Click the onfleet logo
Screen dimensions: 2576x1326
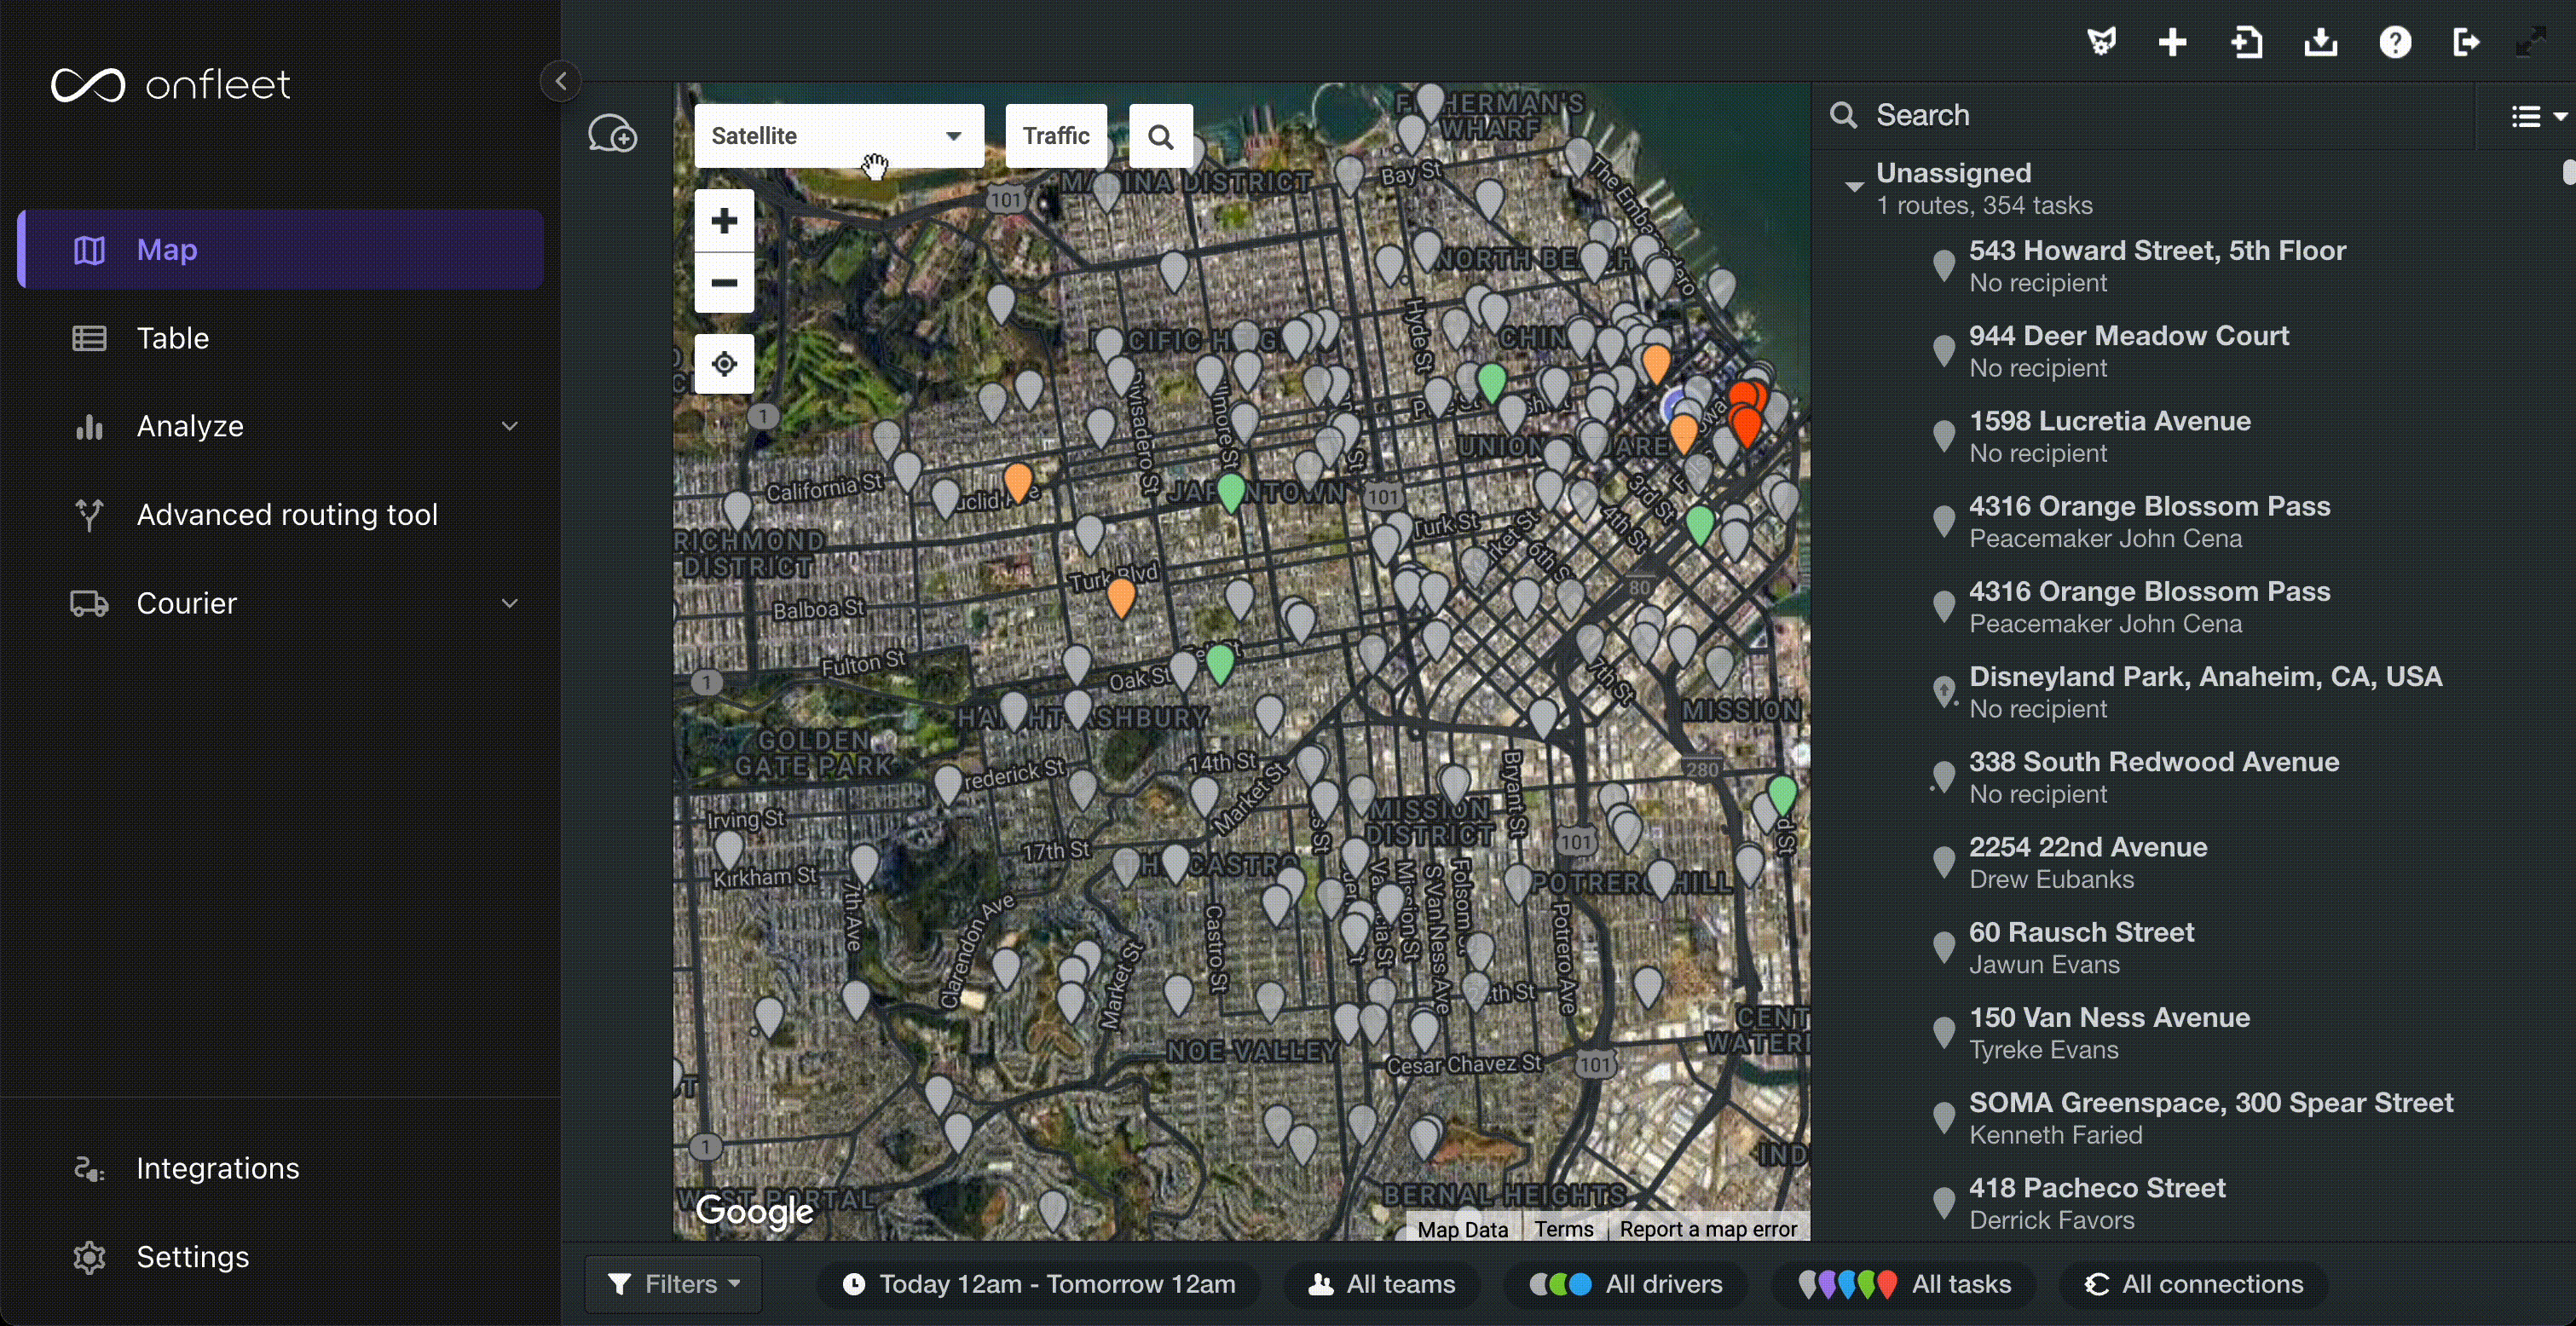tap(171, 85)
